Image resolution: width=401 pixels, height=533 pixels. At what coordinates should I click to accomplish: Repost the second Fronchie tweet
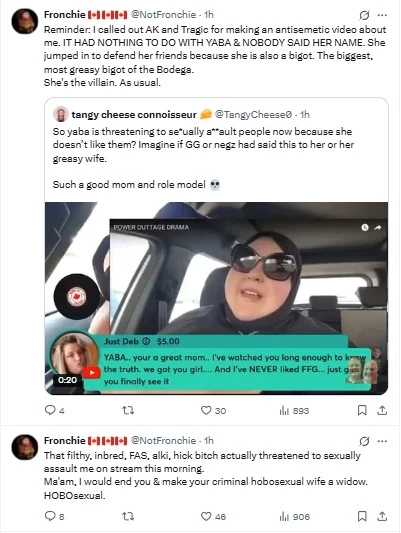pos(128,516)
